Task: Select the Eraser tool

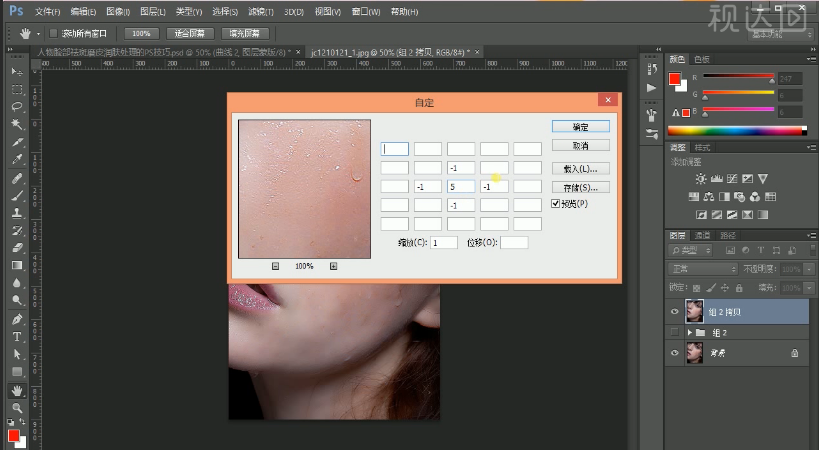Action: pyautogui.click(x=17, y=247)
